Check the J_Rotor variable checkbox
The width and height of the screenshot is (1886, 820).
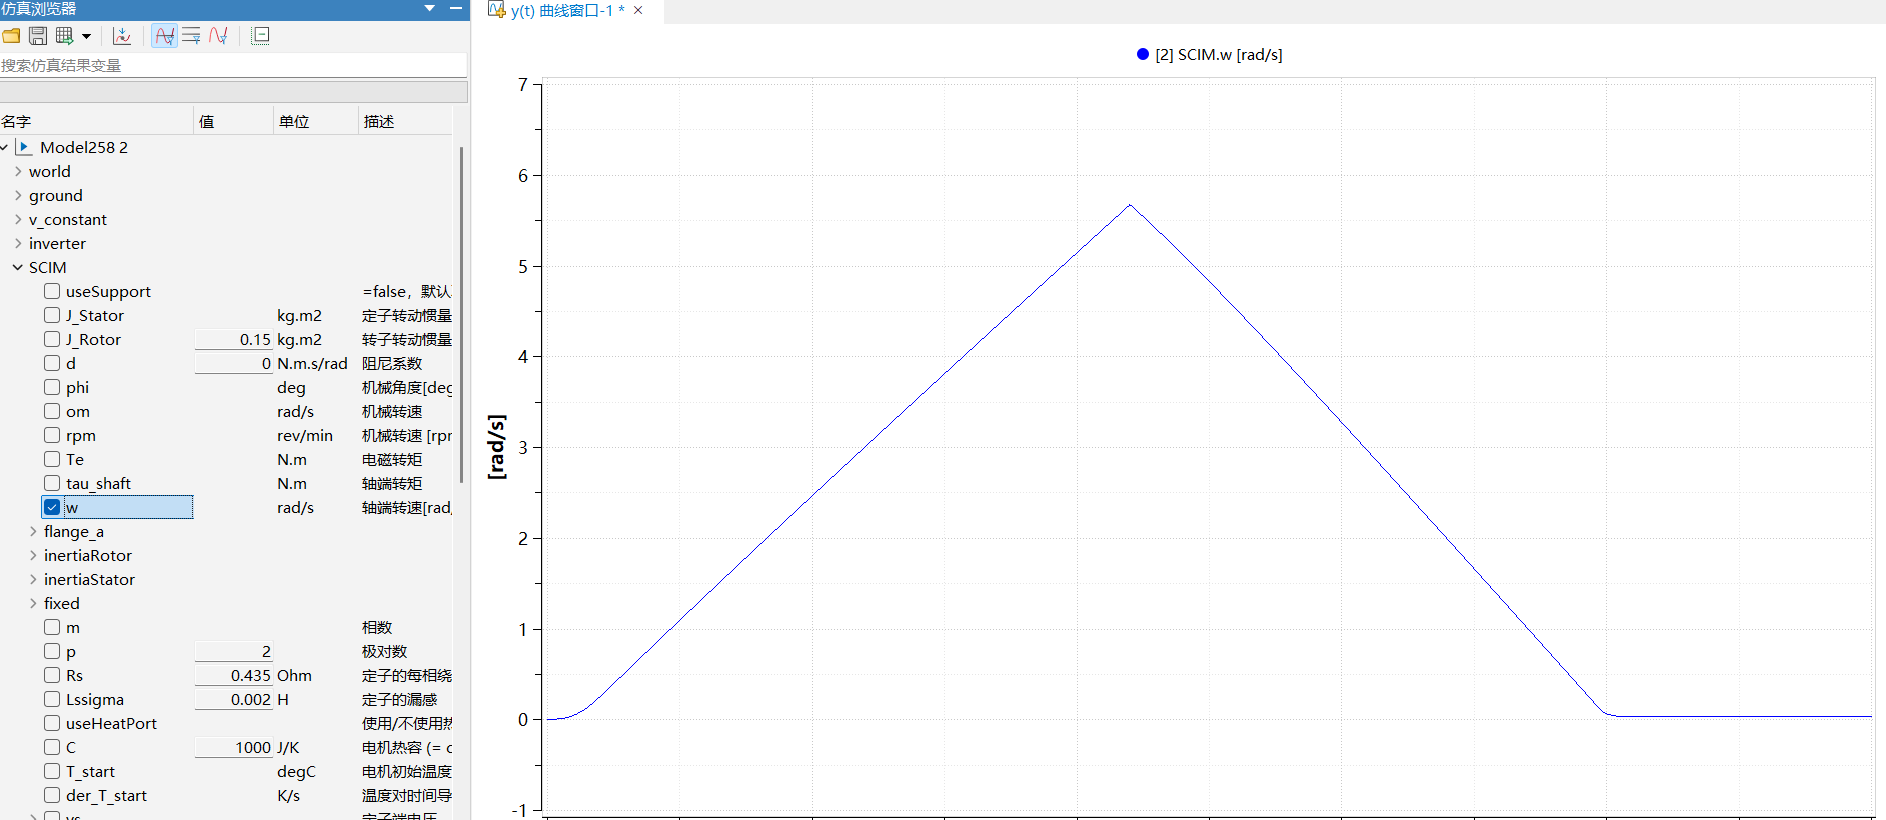pyautogui.click(x=52, y=339)
